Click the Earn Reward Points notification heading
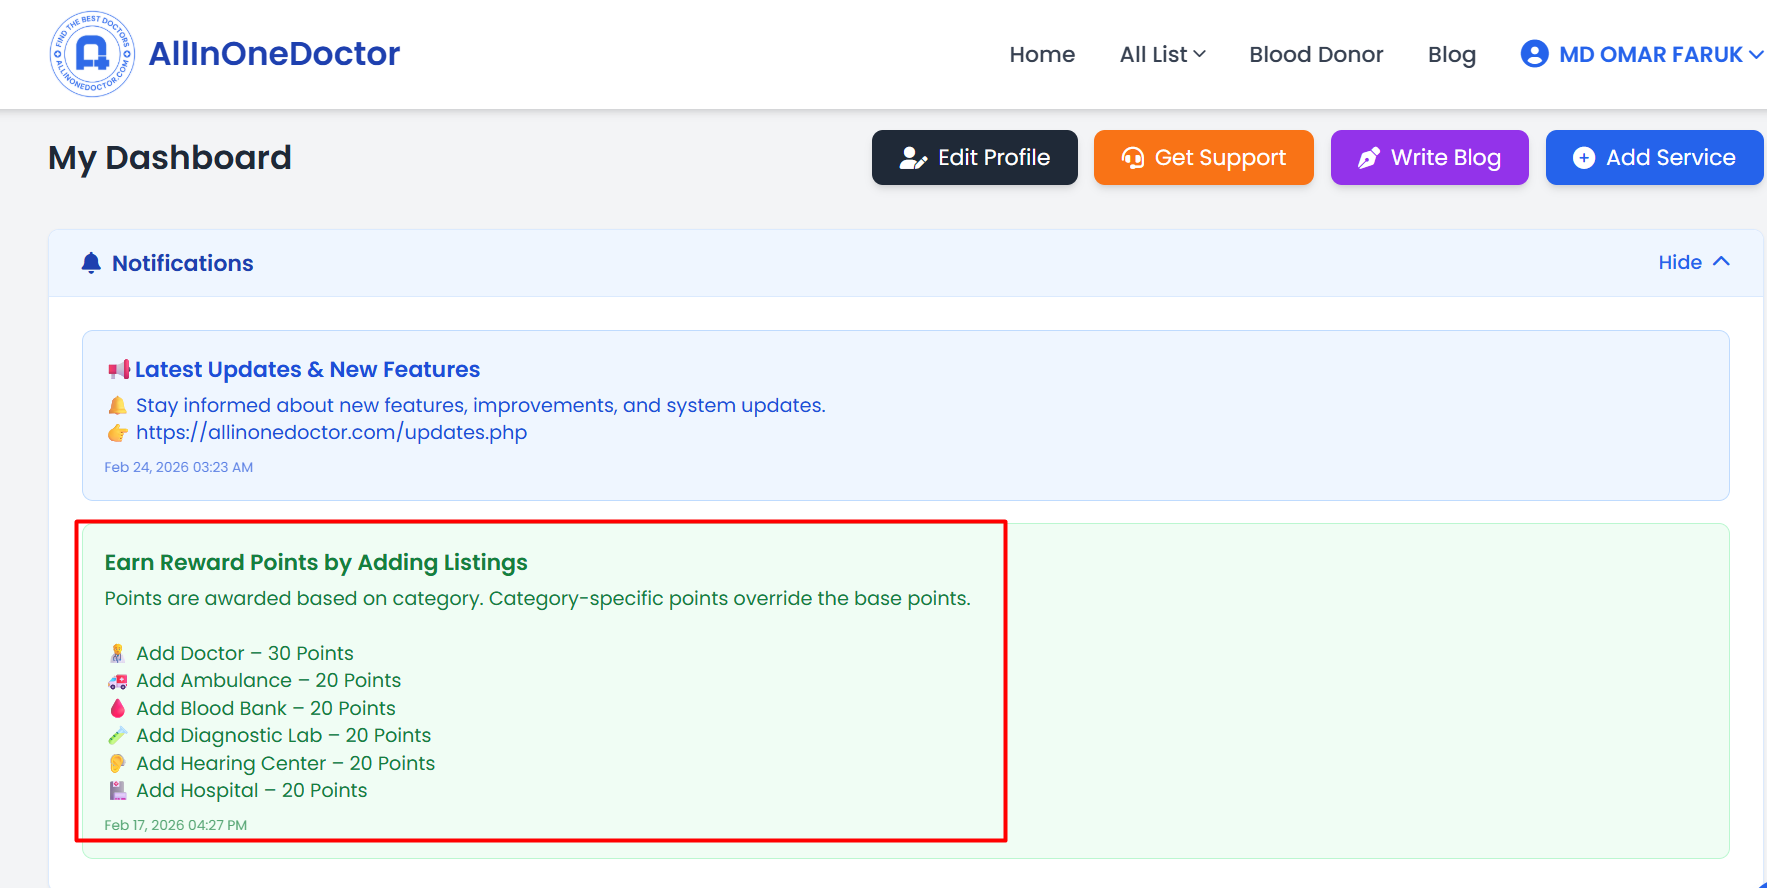Viewport: 1767px width, 888px height. click(x=316, y=563)
